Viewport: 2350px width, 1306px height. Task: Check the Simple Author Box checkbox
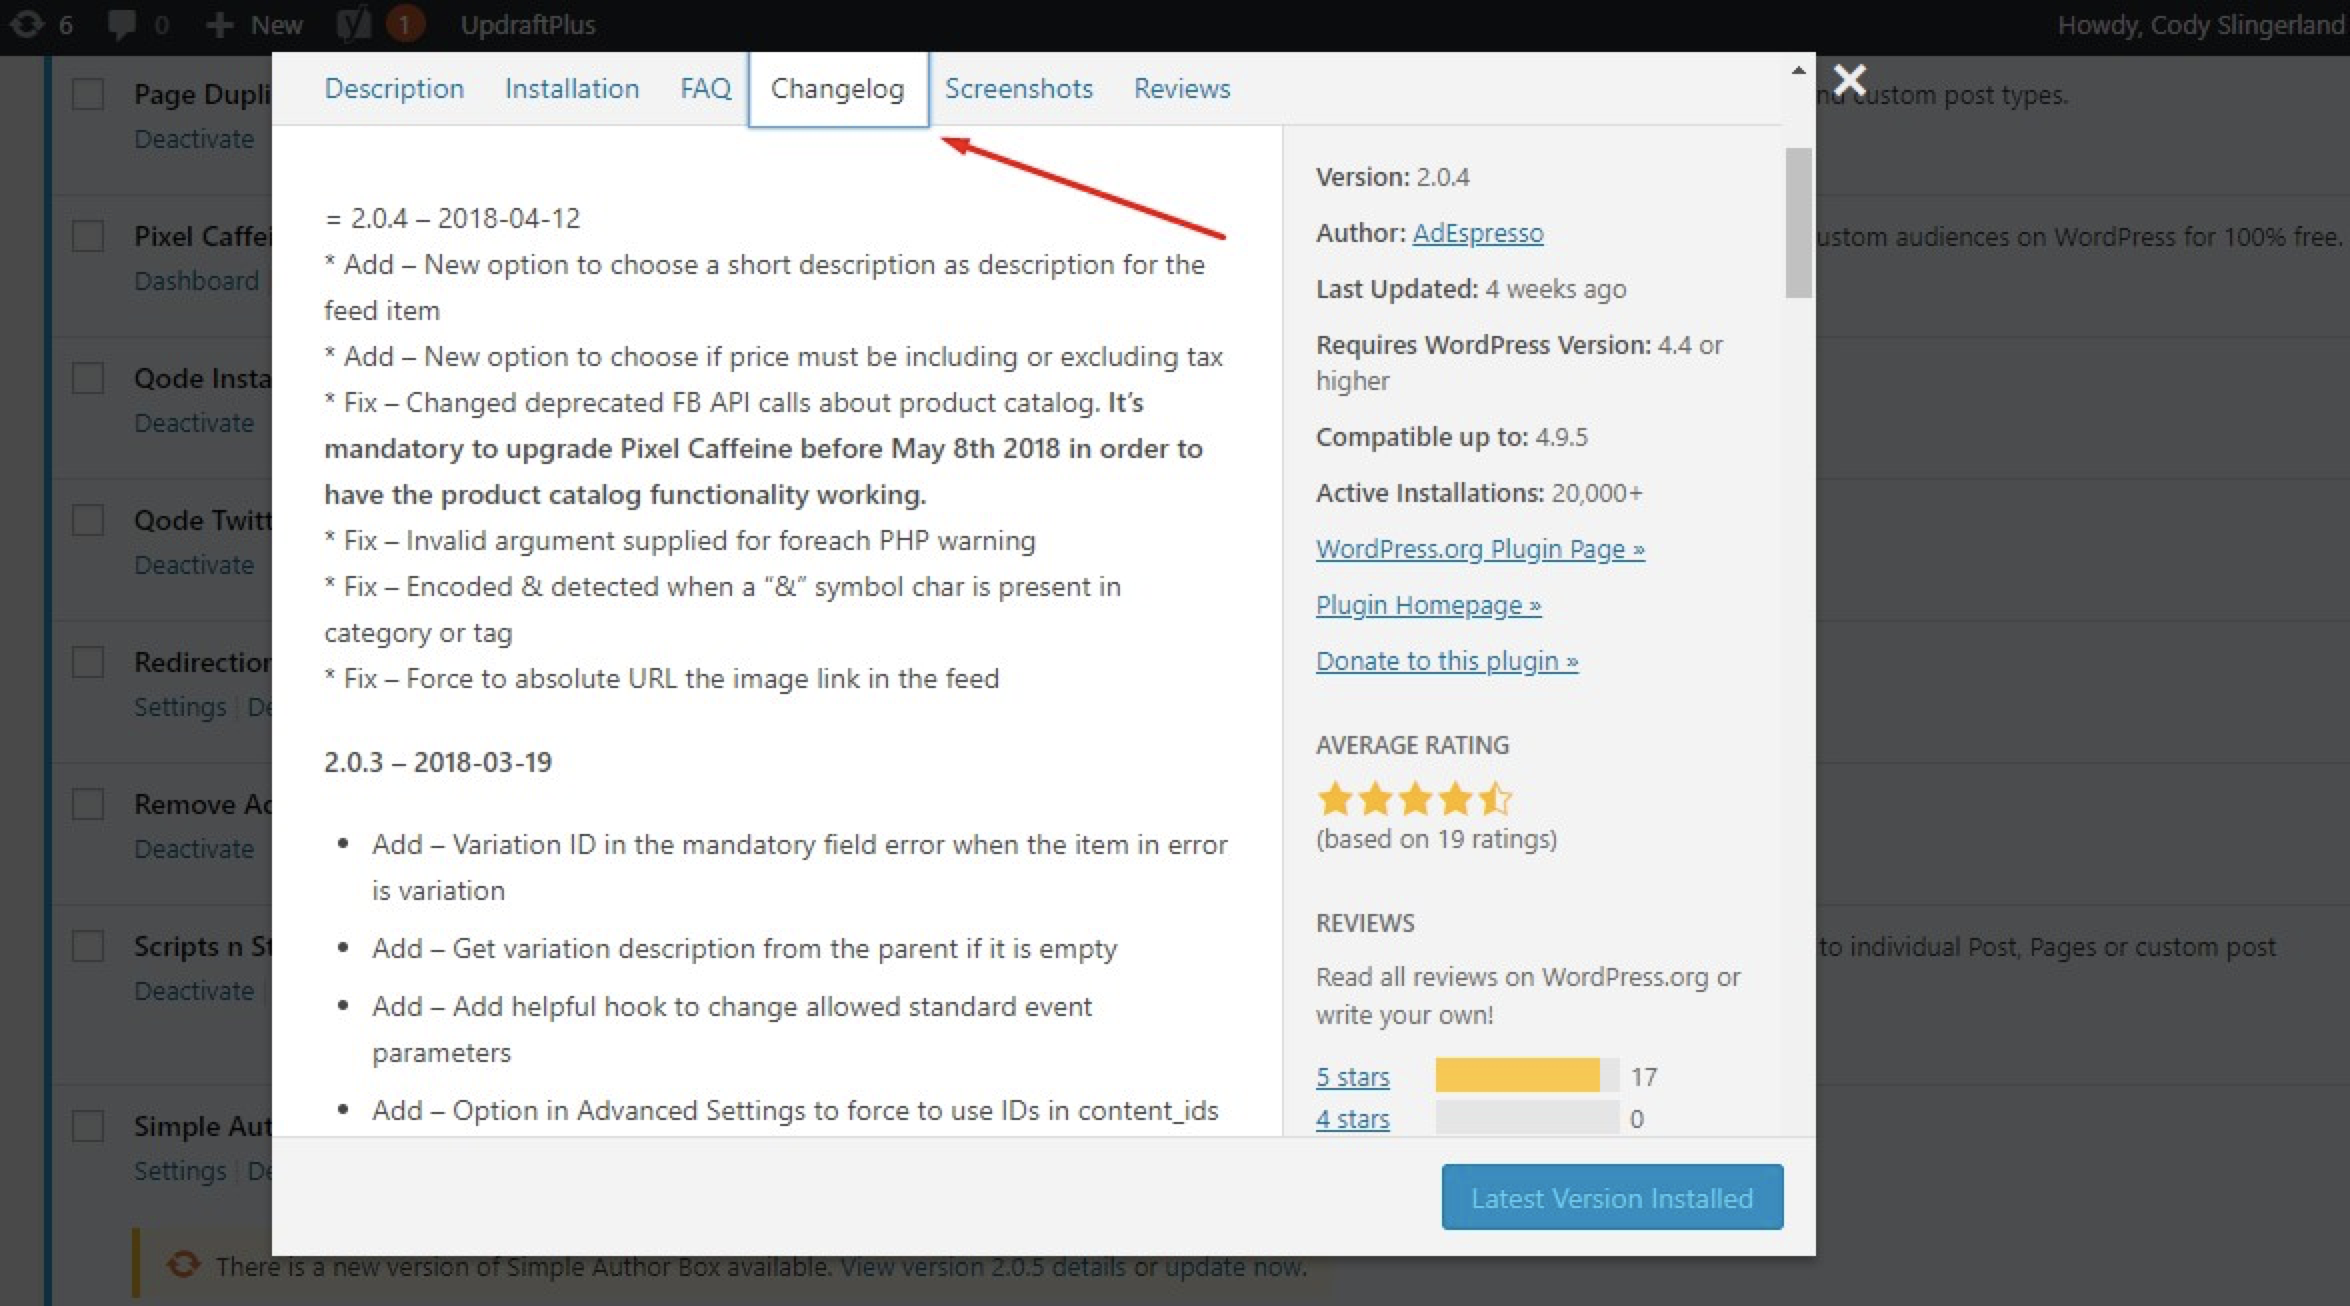[x=88, y=1127]
